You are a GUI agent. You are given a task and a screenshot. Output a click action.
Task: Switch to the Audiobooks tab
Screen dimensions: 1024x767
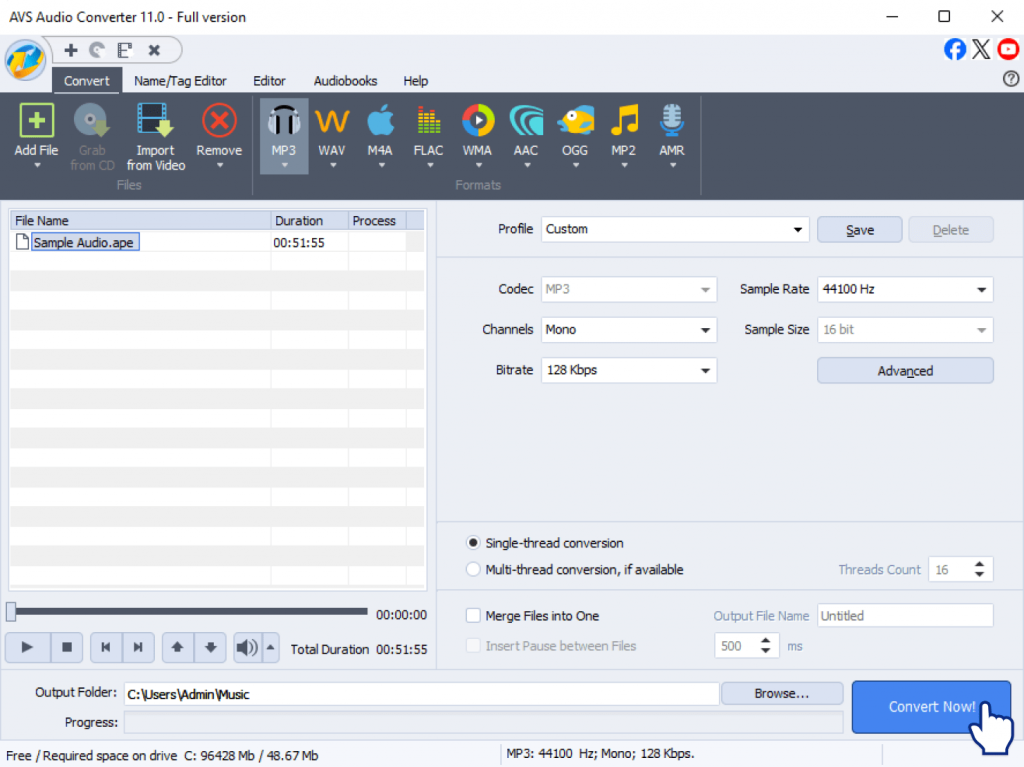tap(345, 81)
